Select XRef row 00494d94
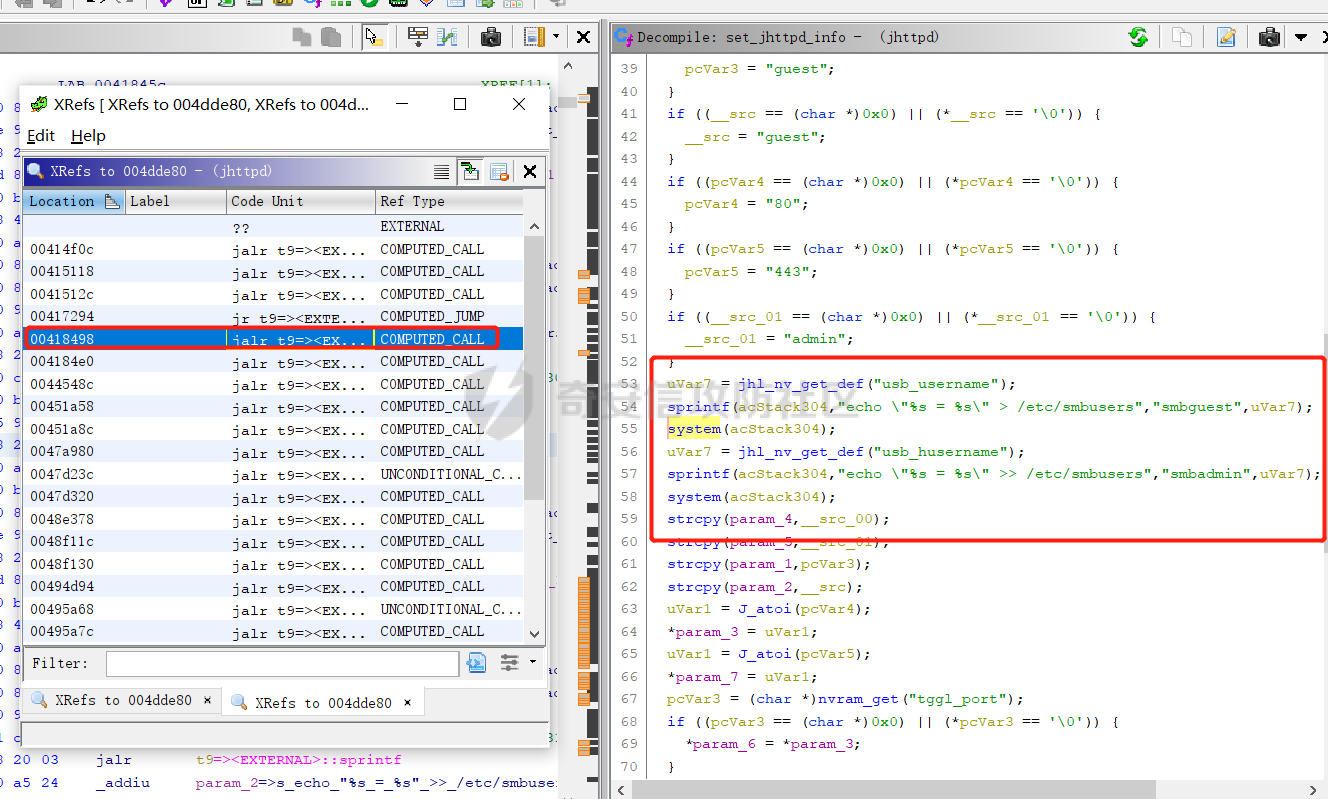Viewport: 1328px width, 799px height. [274, 587]
